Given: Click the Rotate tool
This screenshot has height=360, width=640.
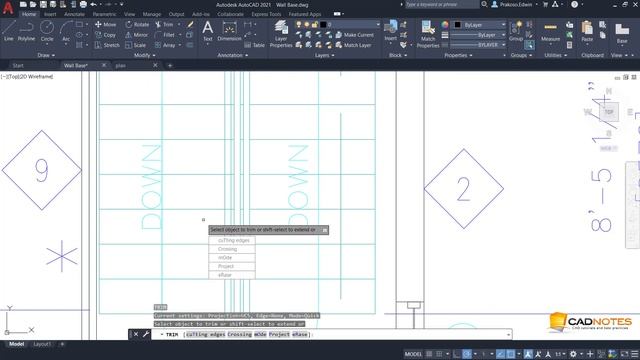Looking at the screenshot, I should pos(137,24).
